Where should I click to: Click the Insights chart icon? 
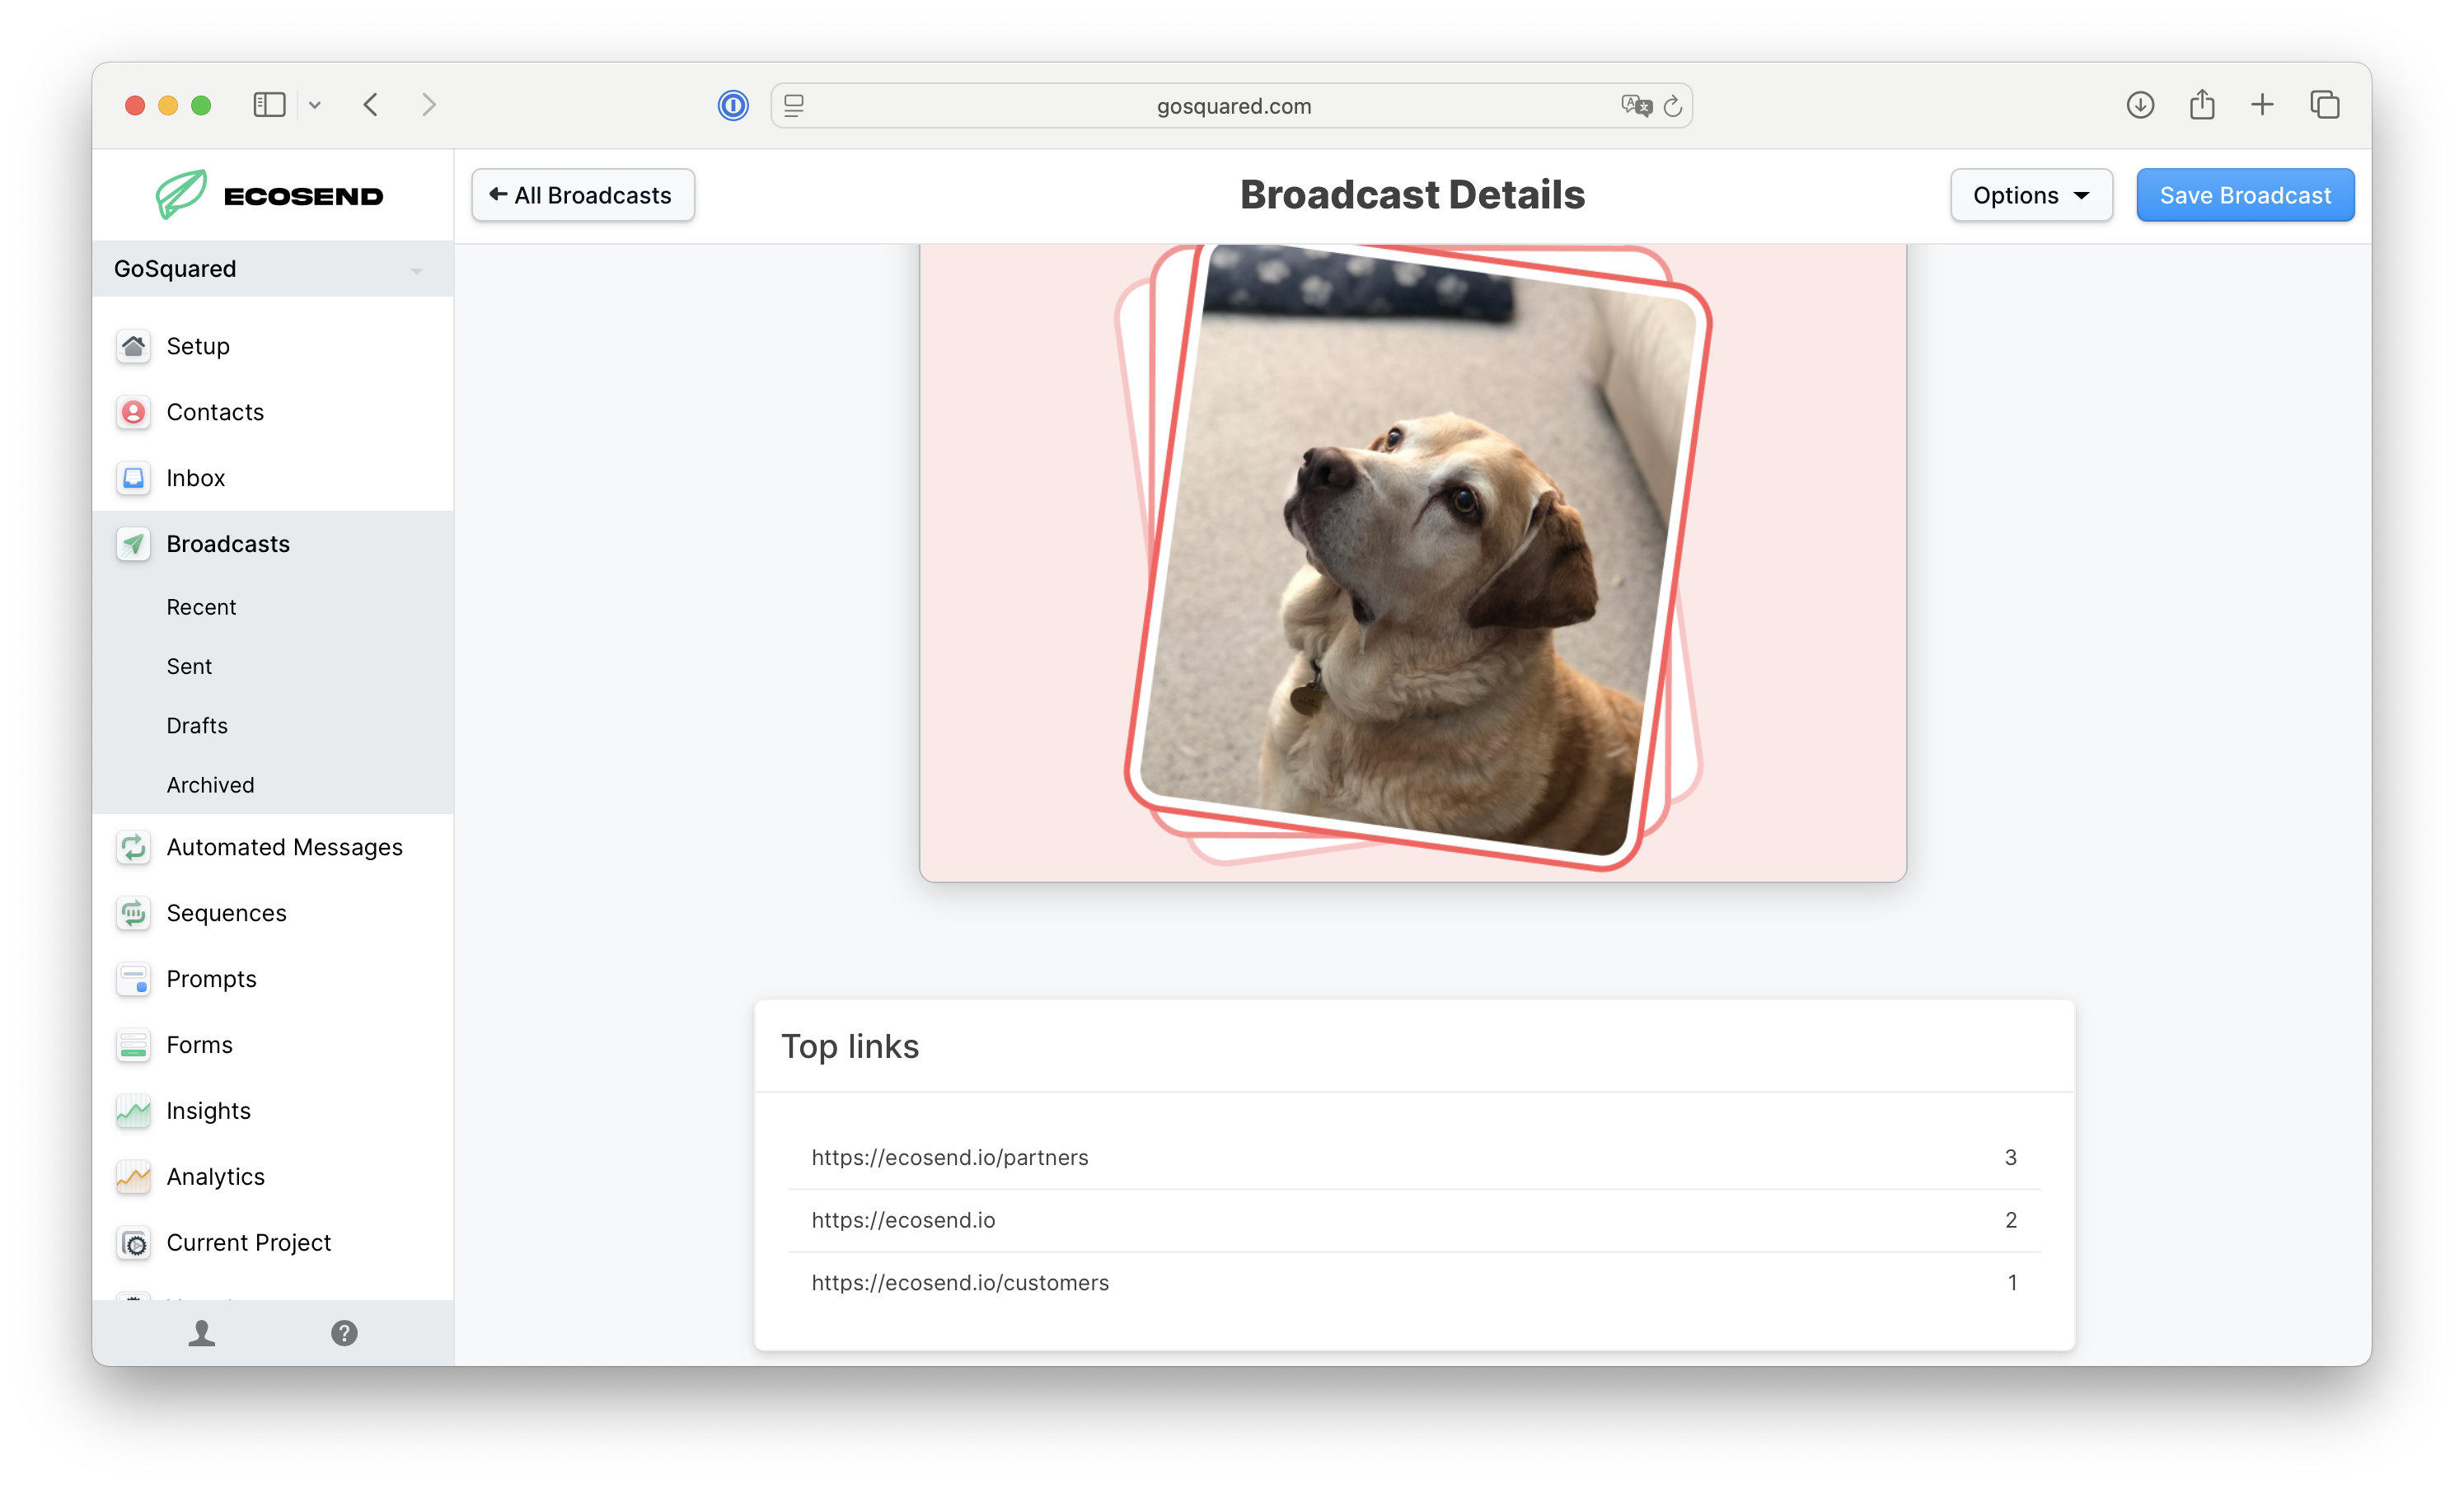click(x=133, y=1111)
